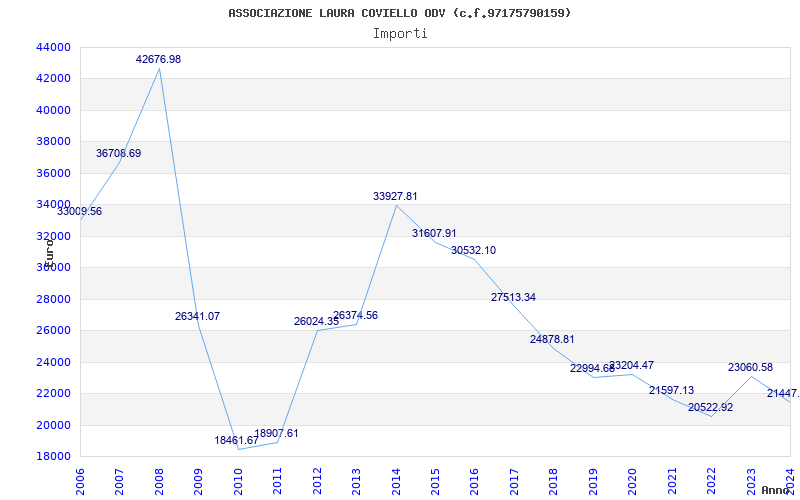
Task: Select the data label 36708.69
Action: click(118, 153)
